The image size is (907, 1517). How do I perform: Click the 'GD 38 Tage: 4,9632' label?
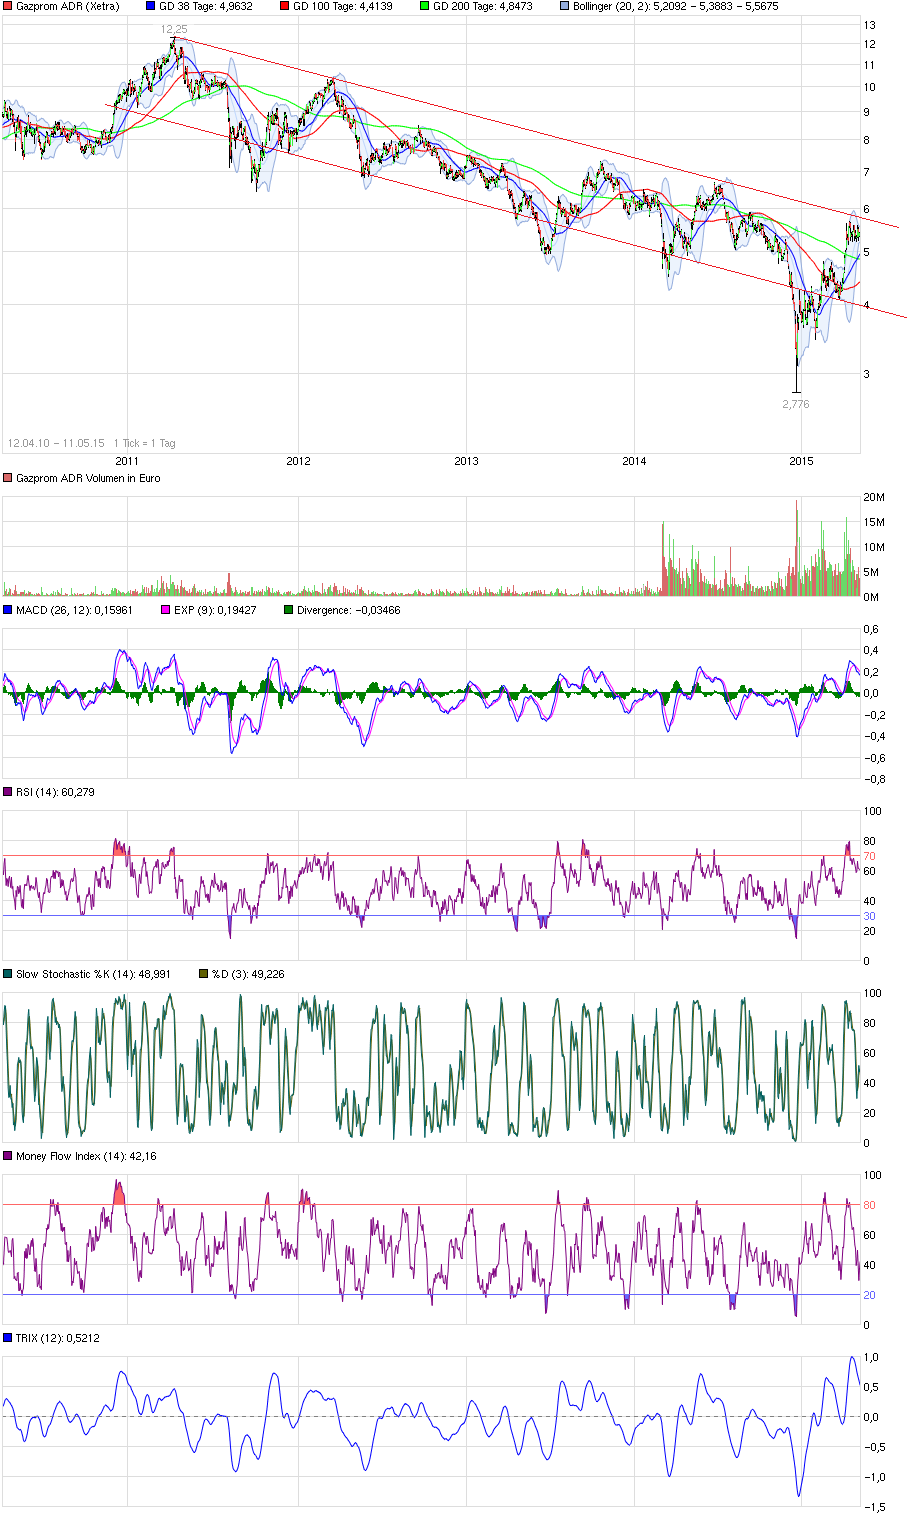(x=205, y=6)
